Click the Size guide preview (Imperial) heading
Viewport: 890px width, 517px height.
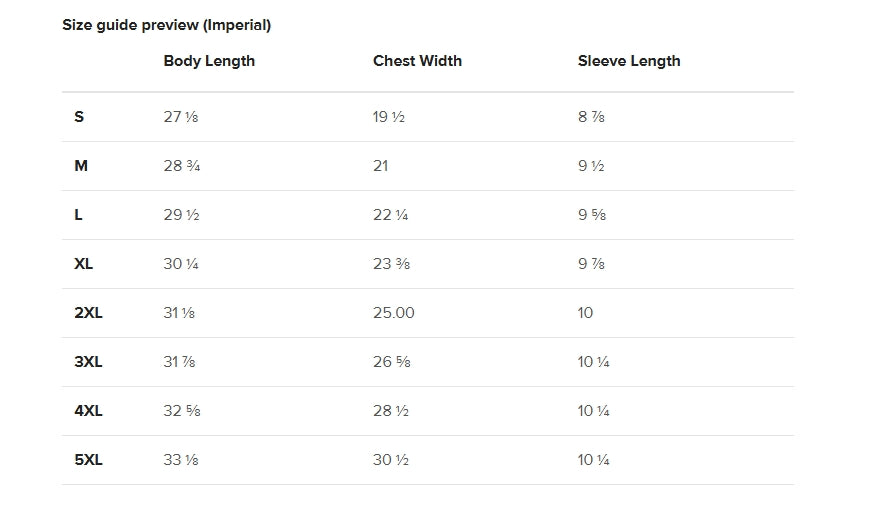(x=166, y=25)
